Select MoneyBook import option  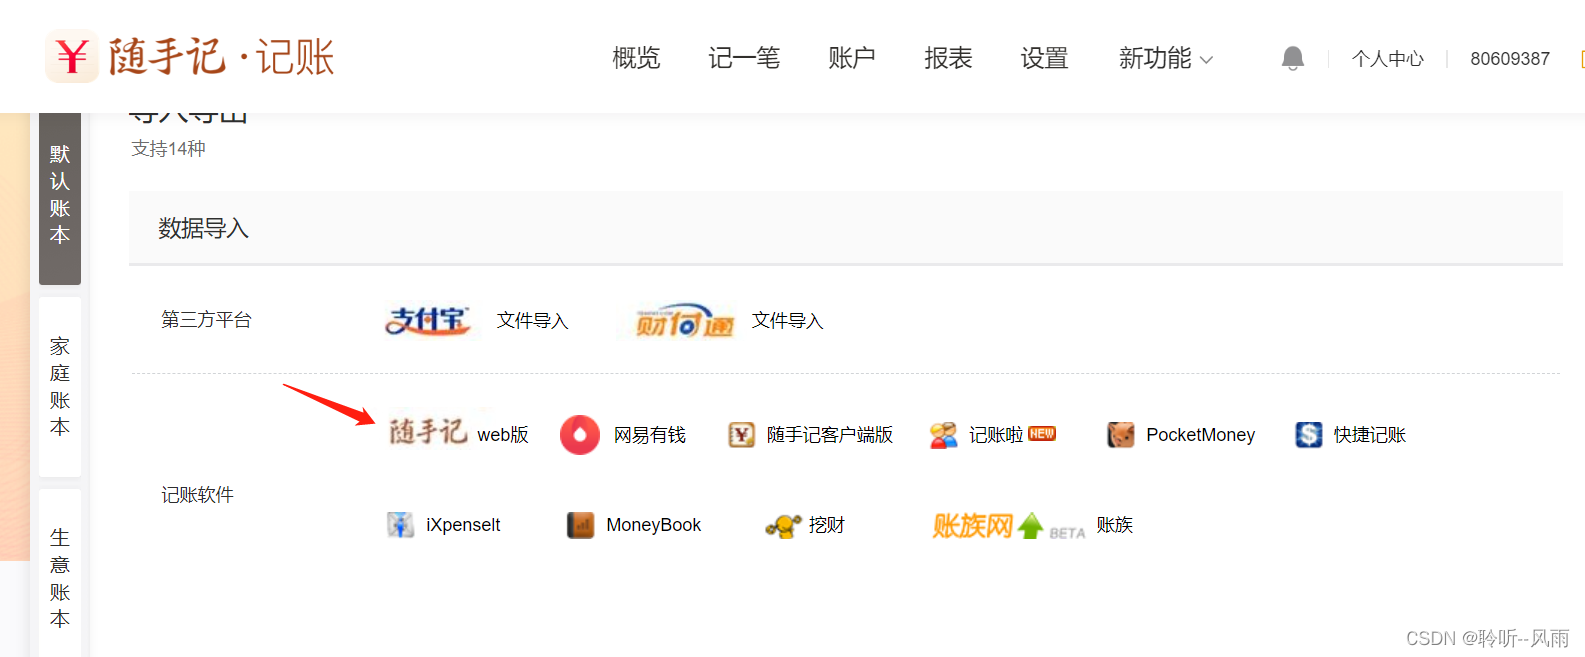(653, 525)
